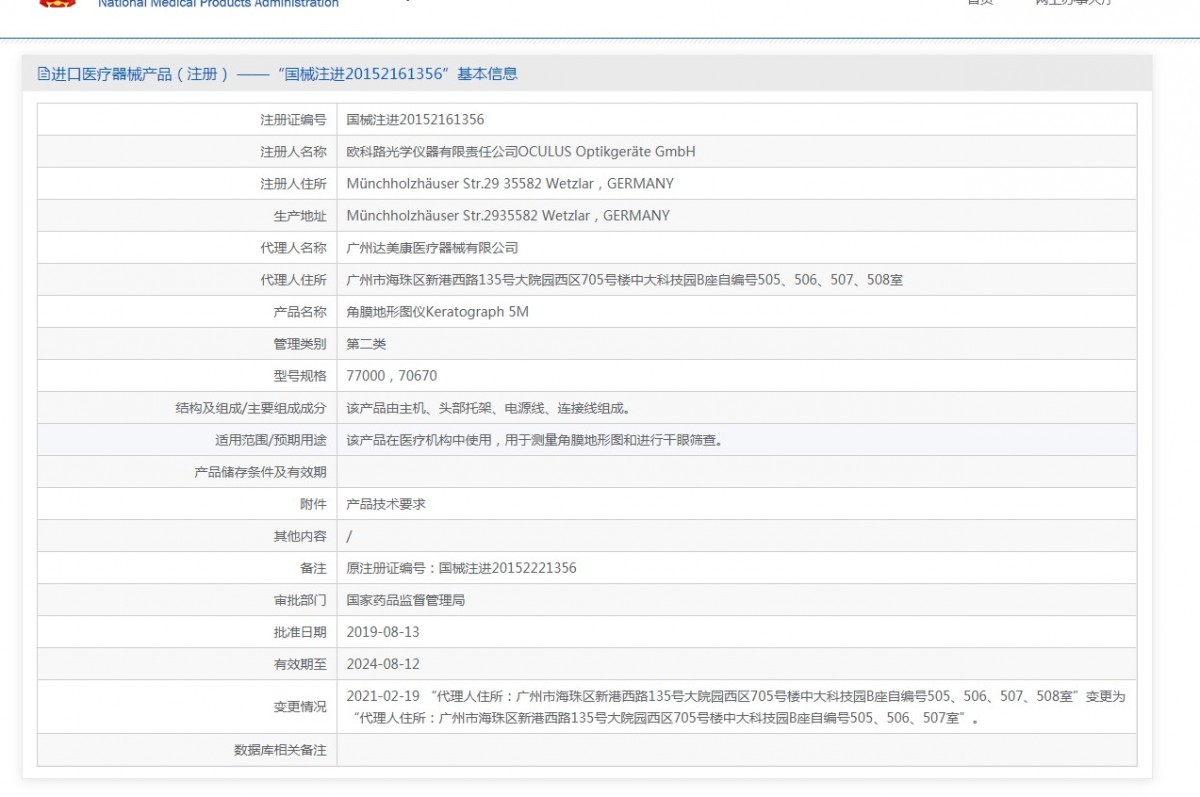Select the "其他内容" row label

[300, 536]
